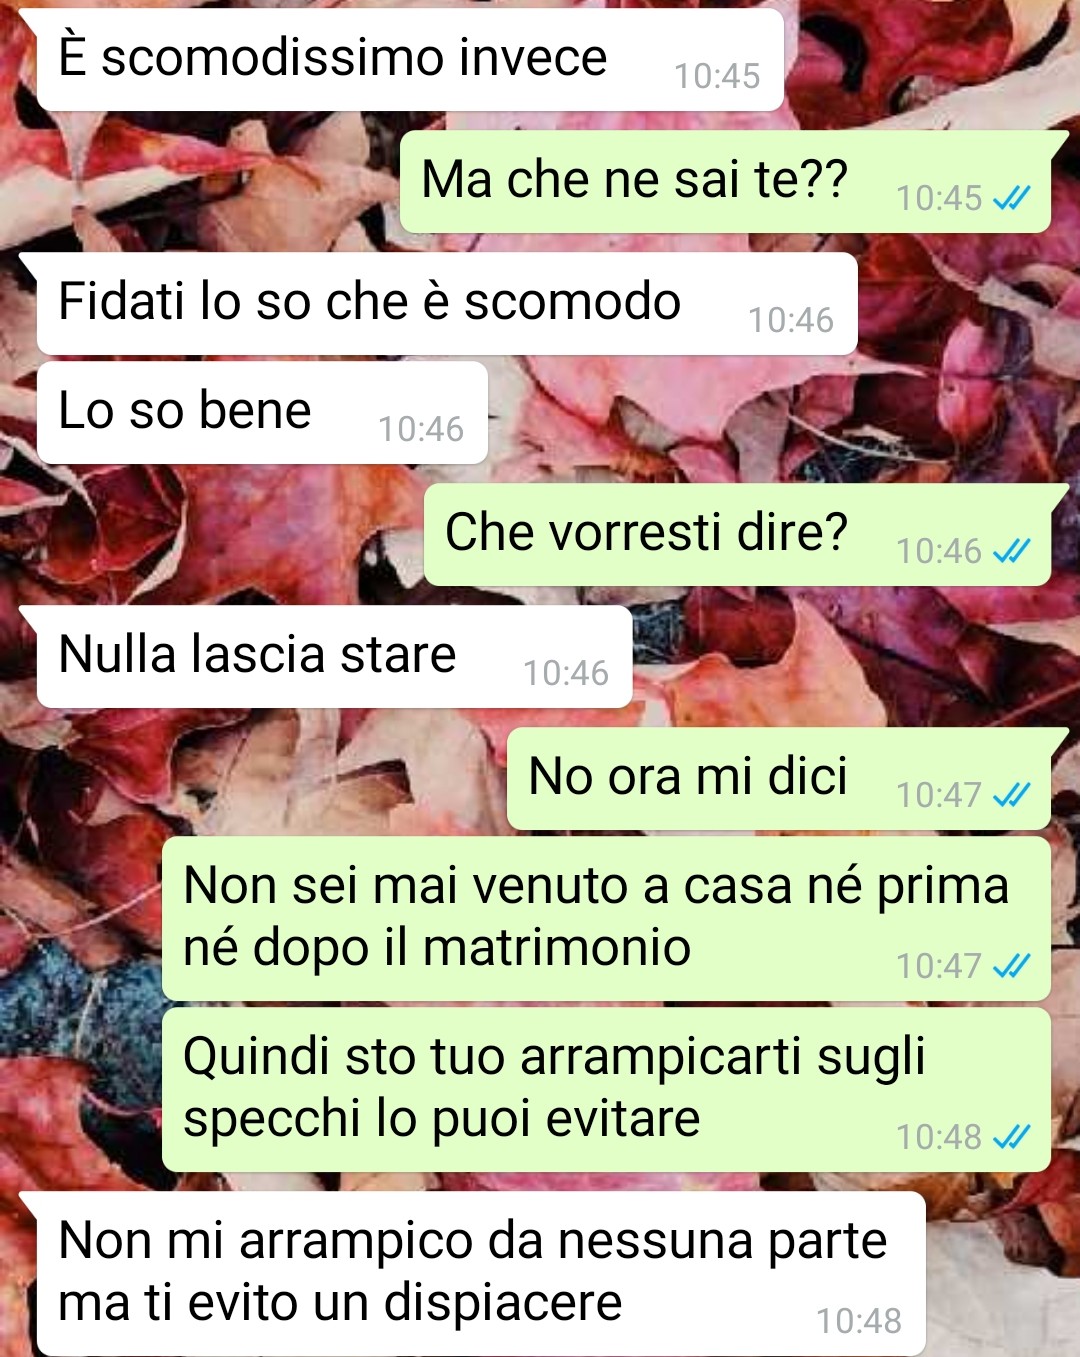
Task: Tap the 10:46 timestamp on "Lo so bene"
Action: pos(421,429)
